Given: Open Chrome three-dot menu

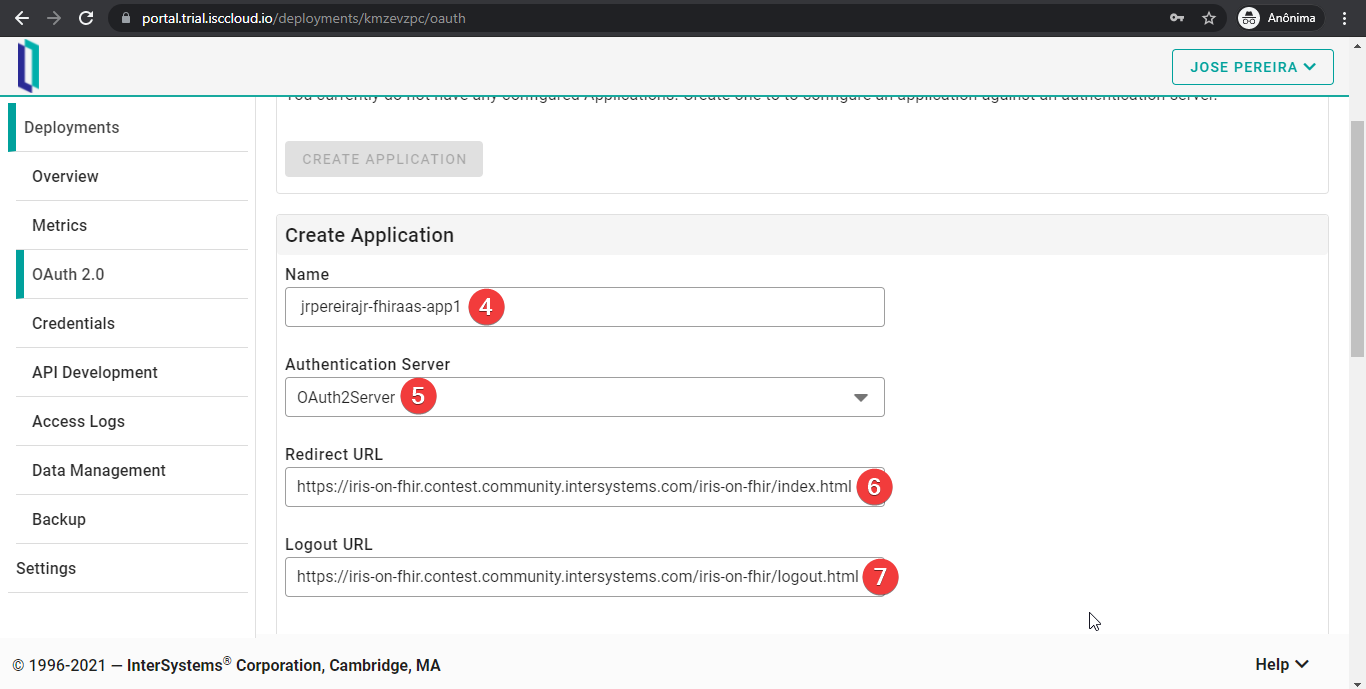Looking at the screenshot, I should (1346, 18).
